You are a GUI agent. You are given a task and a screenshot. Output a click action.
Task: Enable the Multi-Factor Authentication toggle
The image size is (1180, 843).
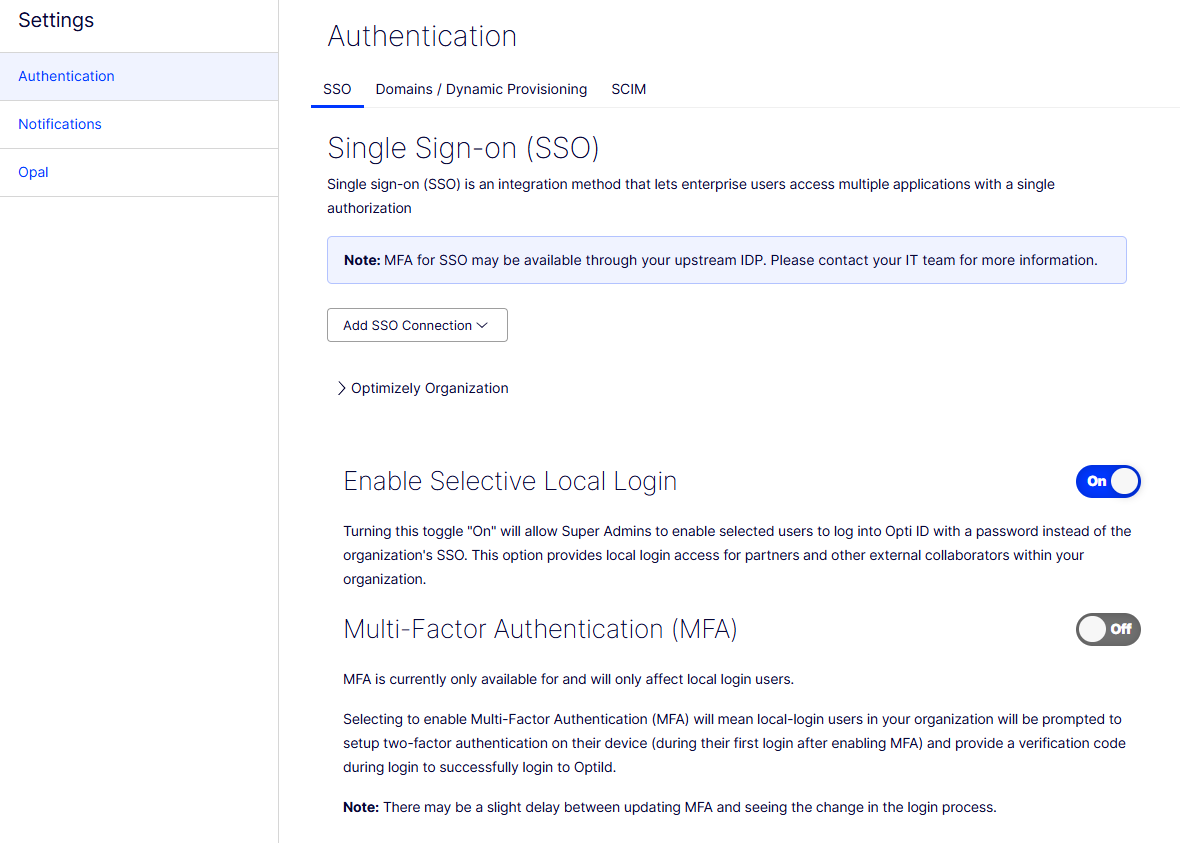[x=1107, y=629]
